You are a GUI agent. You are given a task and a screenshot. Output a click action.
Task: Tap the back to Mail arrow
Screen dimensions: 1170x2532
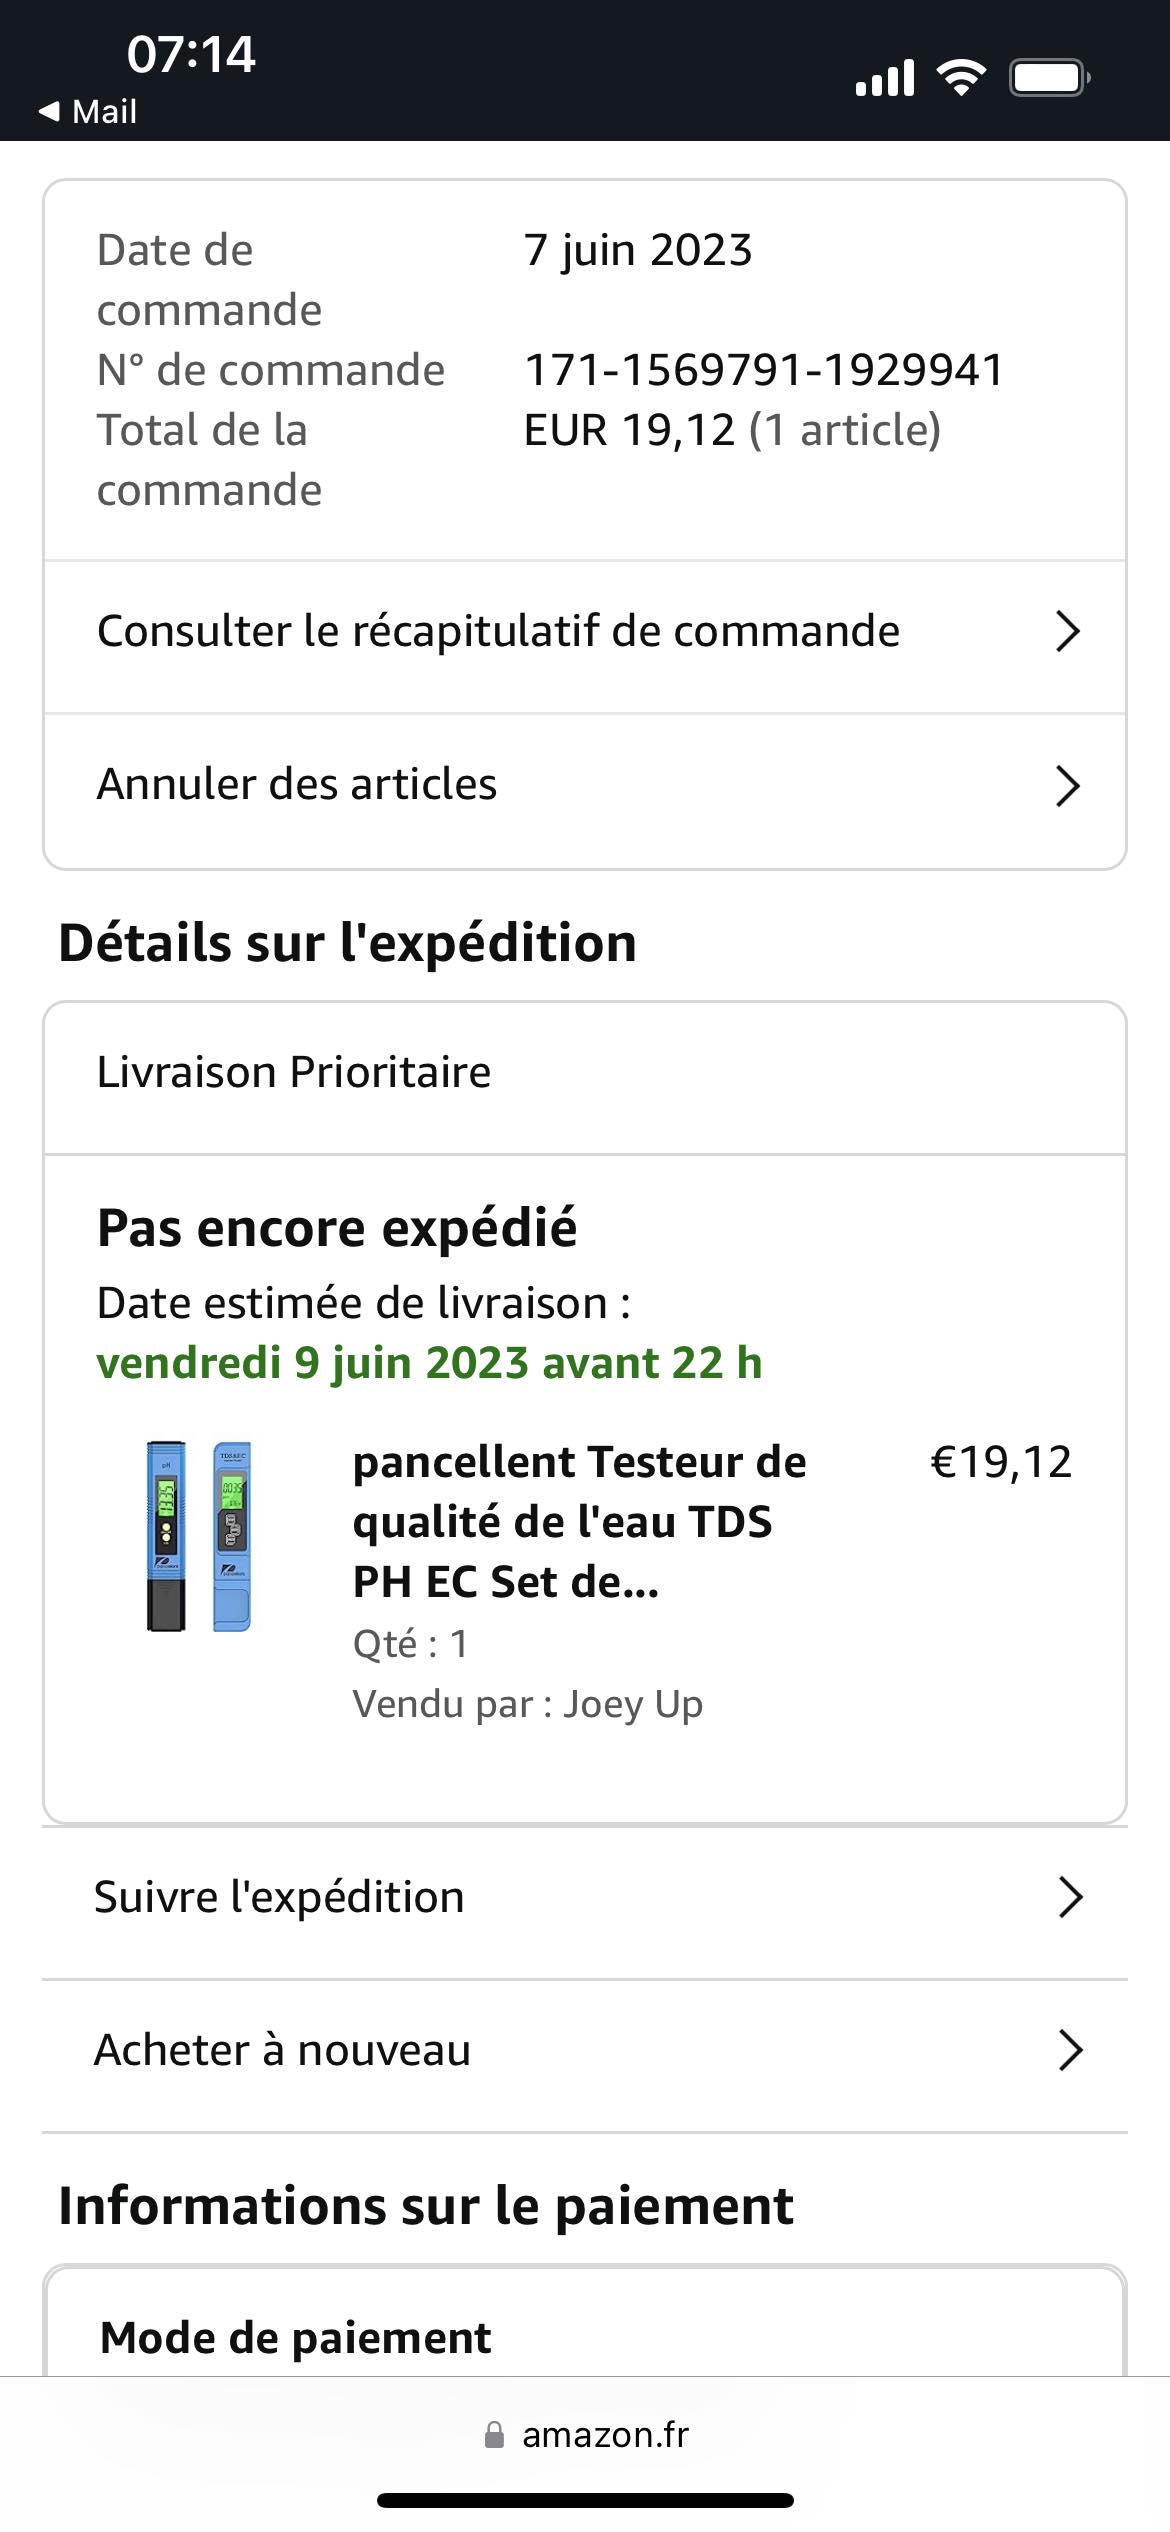(50, 111)
